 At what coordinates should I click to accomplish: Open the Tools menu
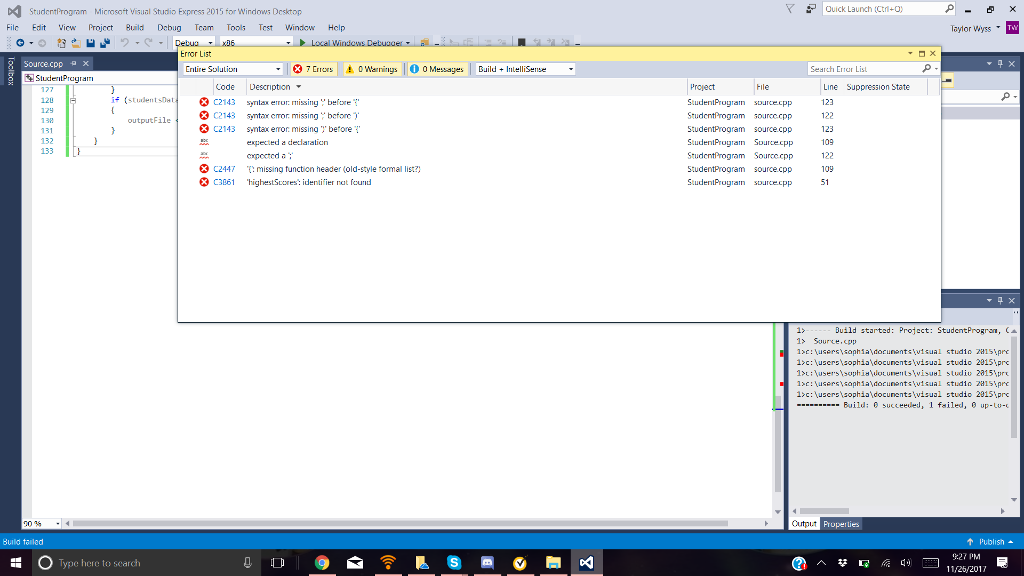(236, 27)
